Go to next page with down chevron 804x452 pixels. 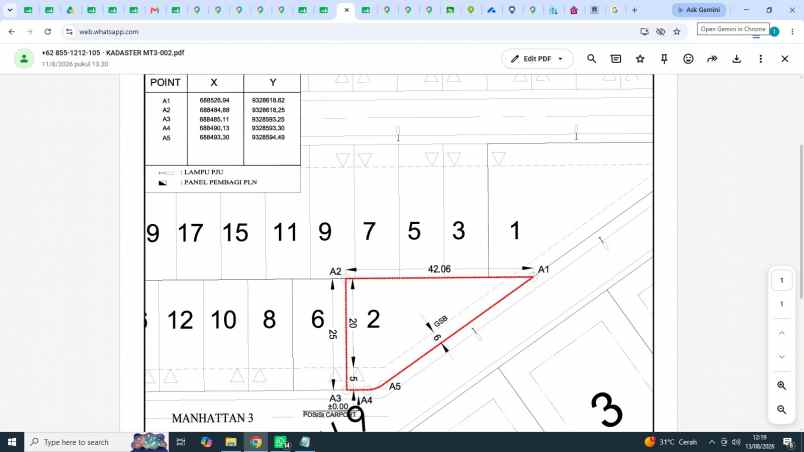(x=781, y=357)
